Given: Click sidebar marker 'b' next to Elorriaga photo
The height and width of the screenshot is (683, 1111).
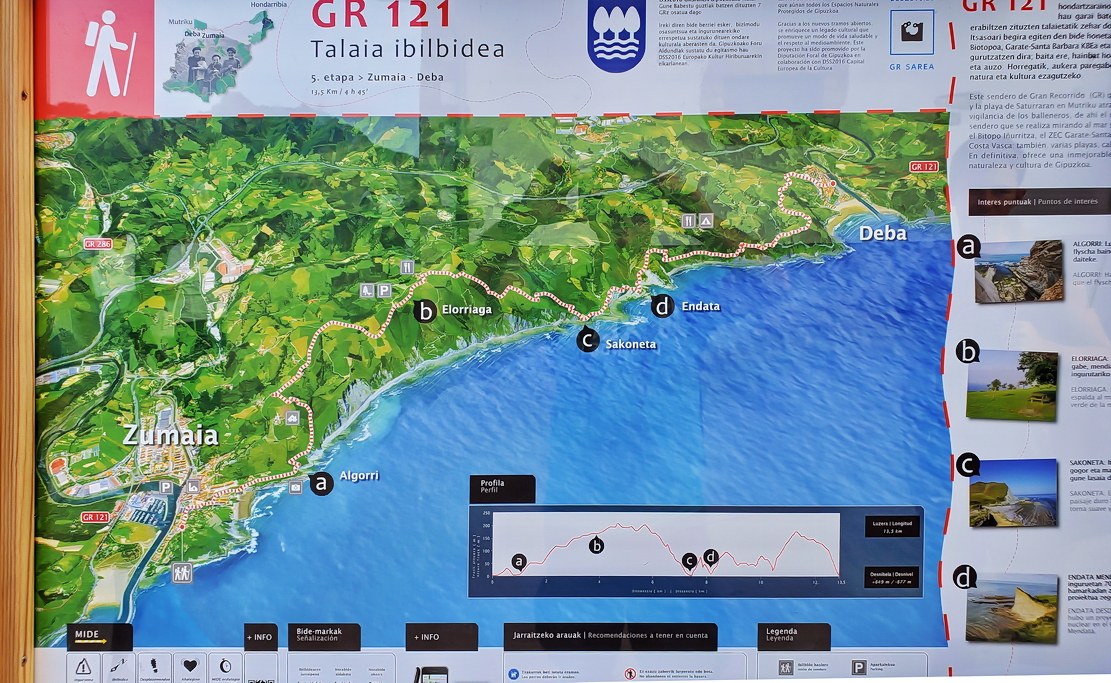Looking at the screenshot, I should 968,352.
